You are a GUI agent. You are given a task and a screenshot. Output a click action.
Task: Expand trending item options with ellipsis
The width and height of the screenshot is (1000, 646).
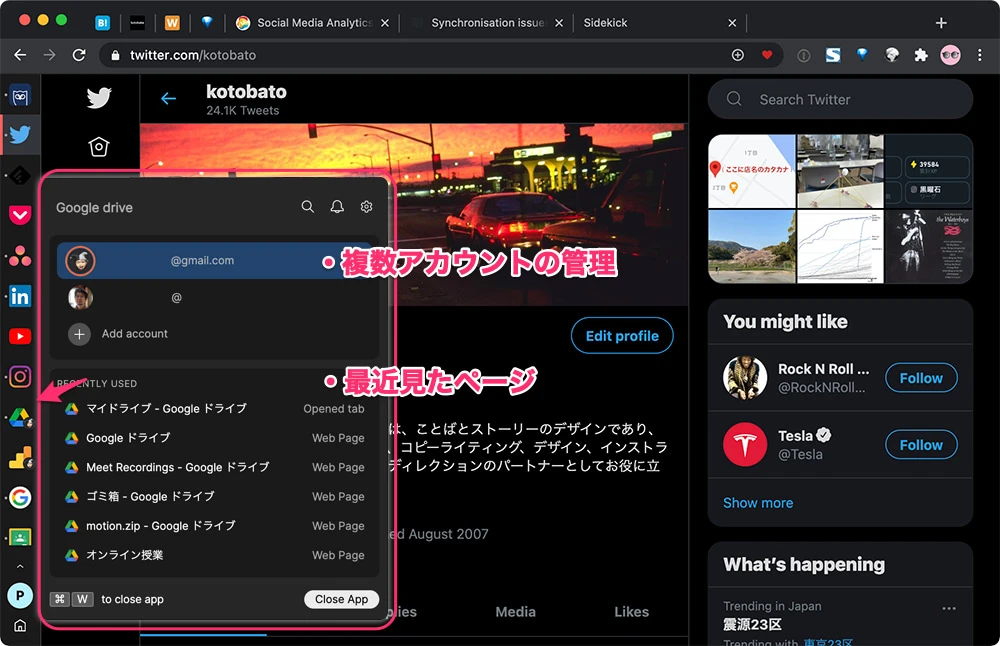pyautogui.click(x=949, y=608)
